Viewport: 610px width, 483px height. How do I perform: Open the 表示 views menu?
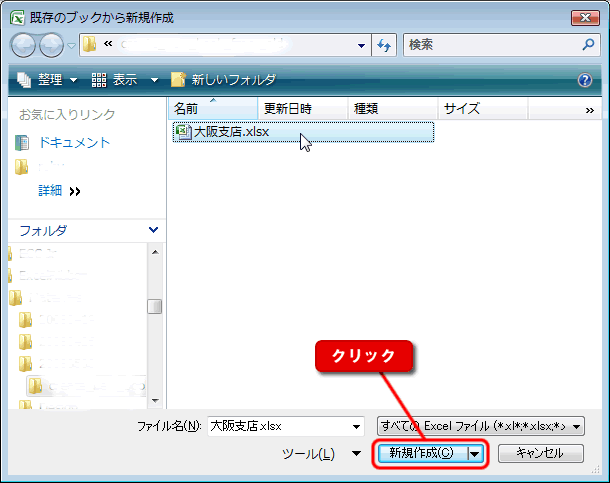[x=125, y=80]
